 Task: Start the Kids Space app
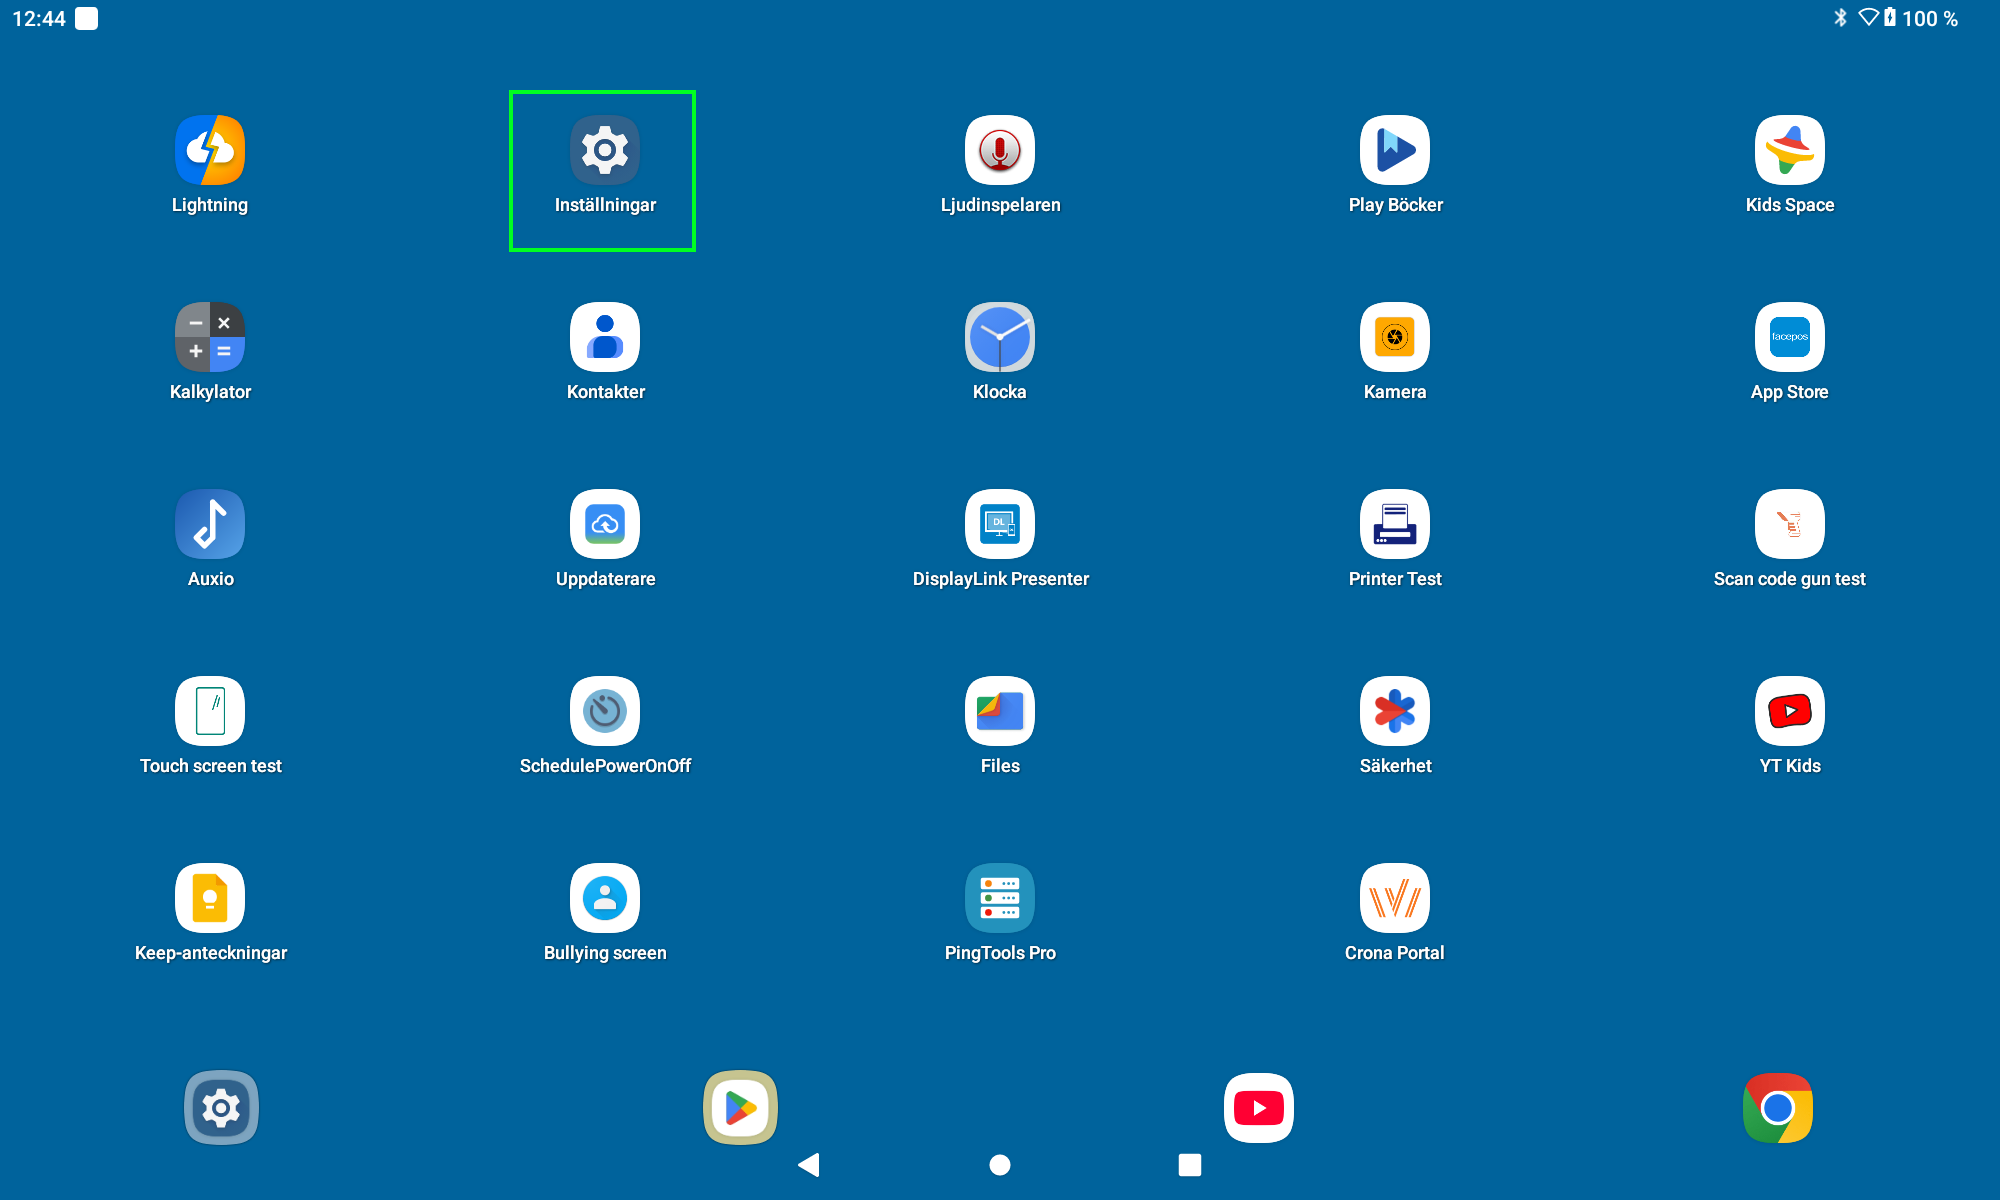click(x=1789, y=150)
